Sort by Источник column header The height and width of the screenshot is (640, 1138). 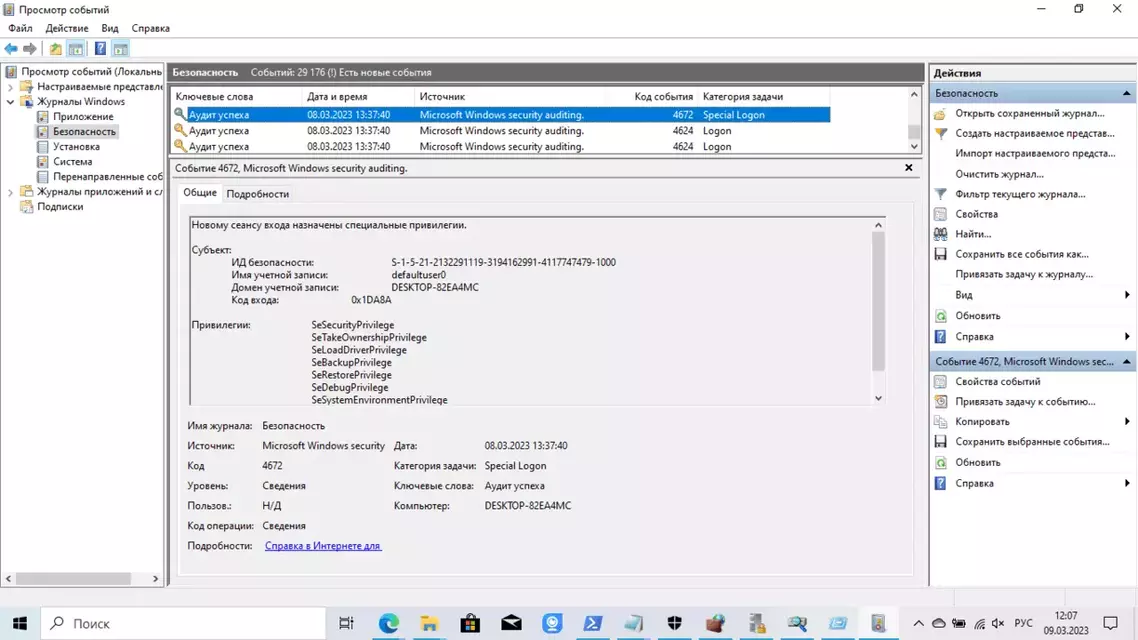[x=522, y=97]
